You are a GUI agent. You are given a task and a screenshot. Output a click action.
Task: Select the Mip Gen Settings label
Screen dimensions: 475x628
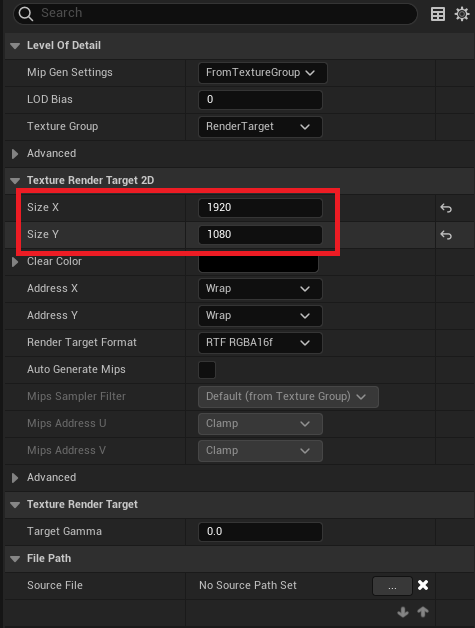pos(70,72)
